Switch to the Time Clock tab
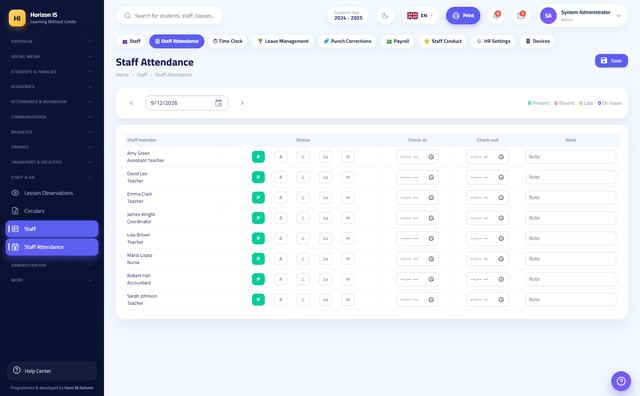This screenshot has height=396, width=640. (x=228, y=41)
